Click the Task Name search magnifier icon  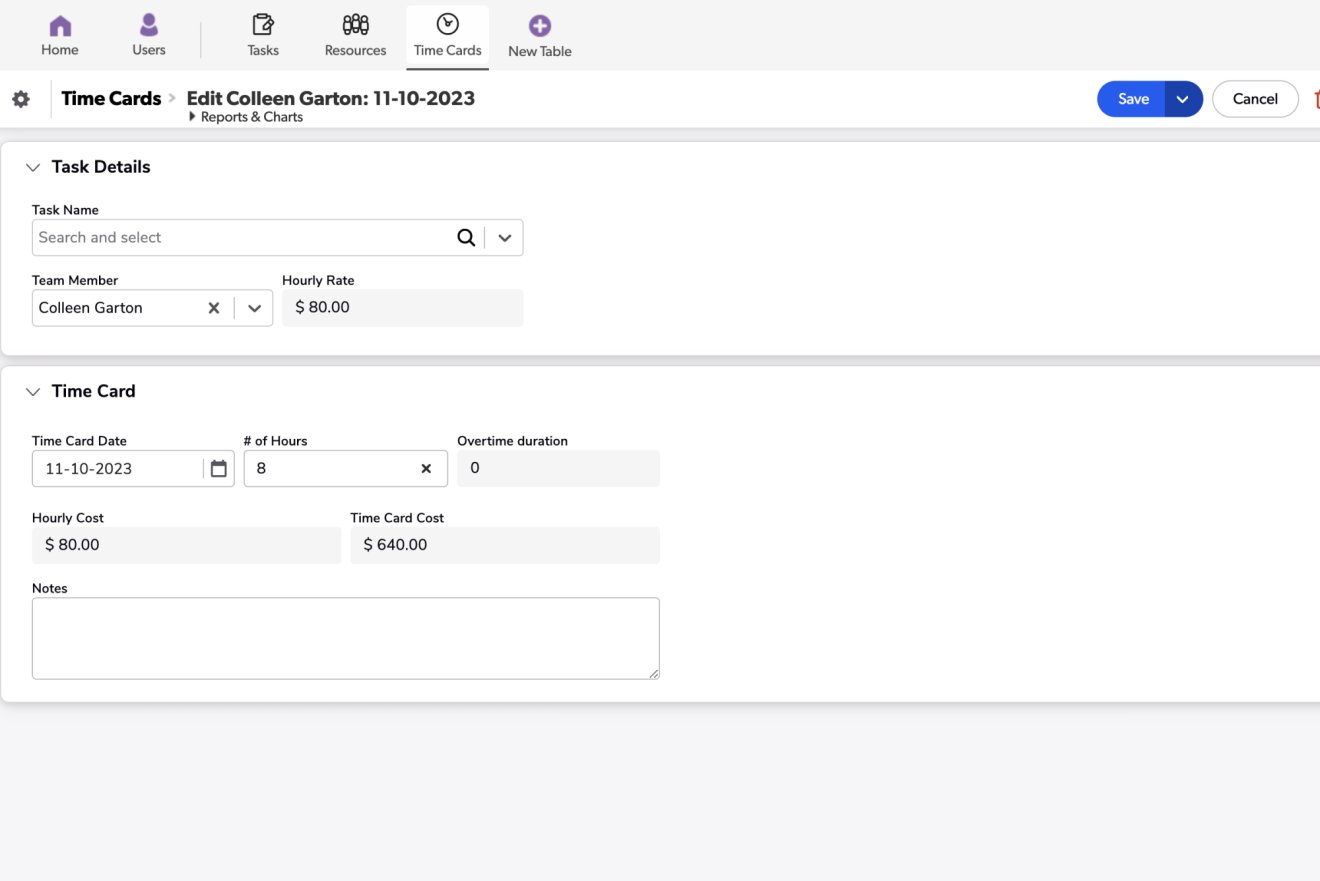pos(466,238)
